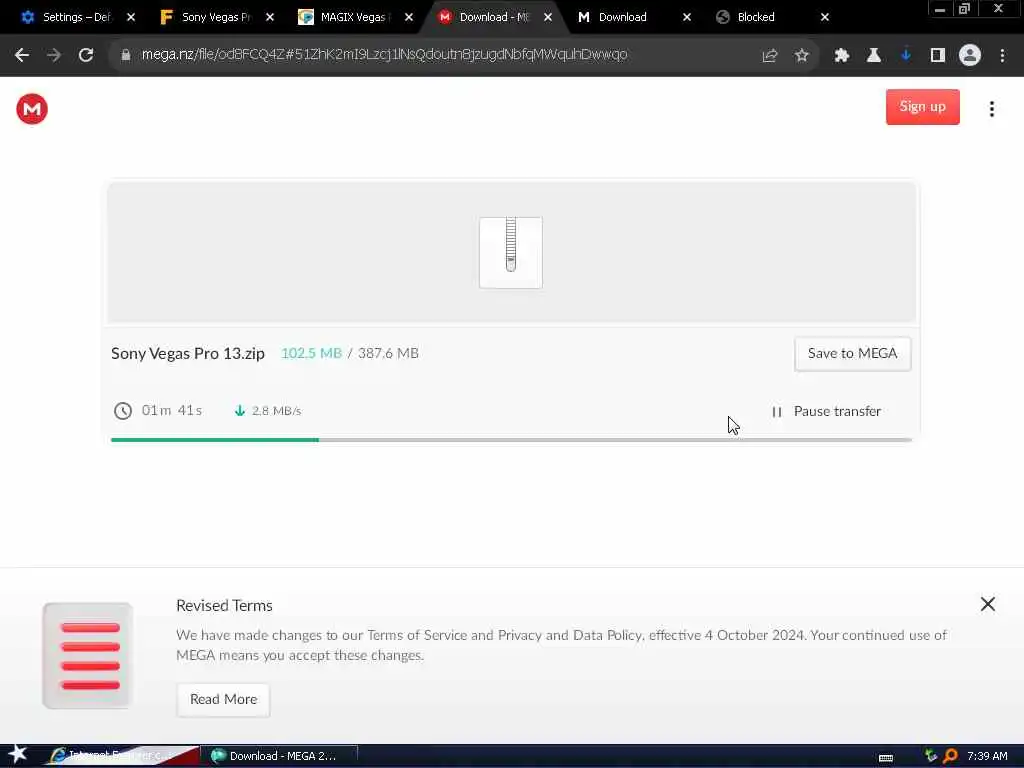Click the share page icon
Screen dimensions: 1024x768
770,56
